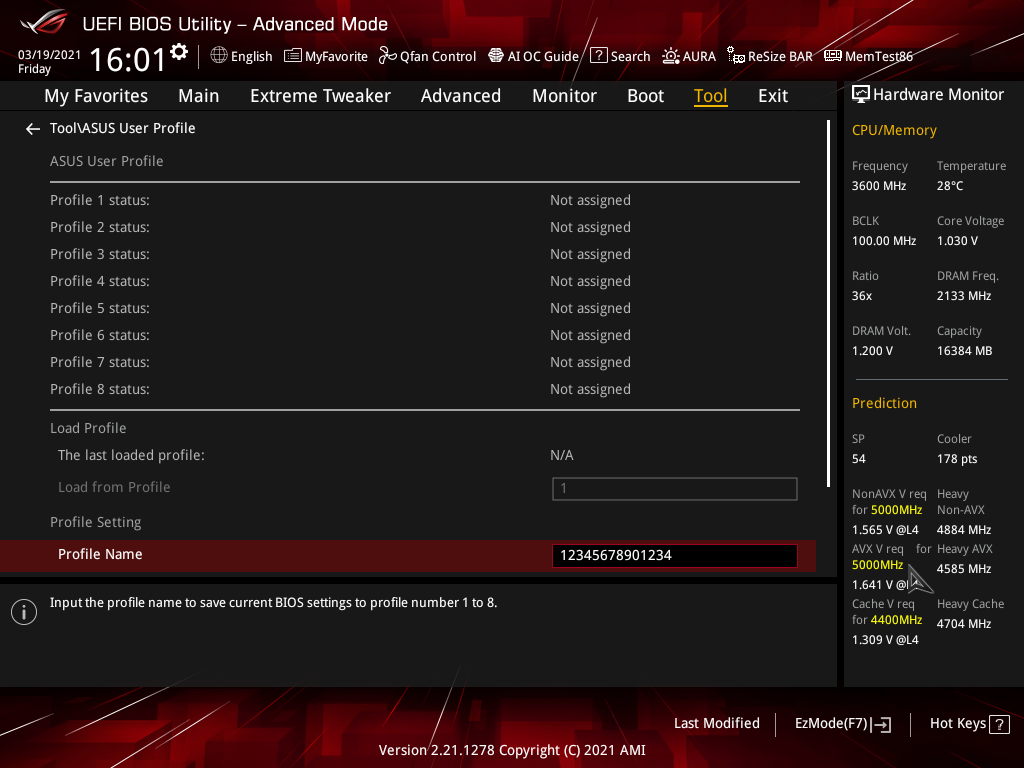
Task: Switch to the Advanced tab
Action: [x=461, y=96]
